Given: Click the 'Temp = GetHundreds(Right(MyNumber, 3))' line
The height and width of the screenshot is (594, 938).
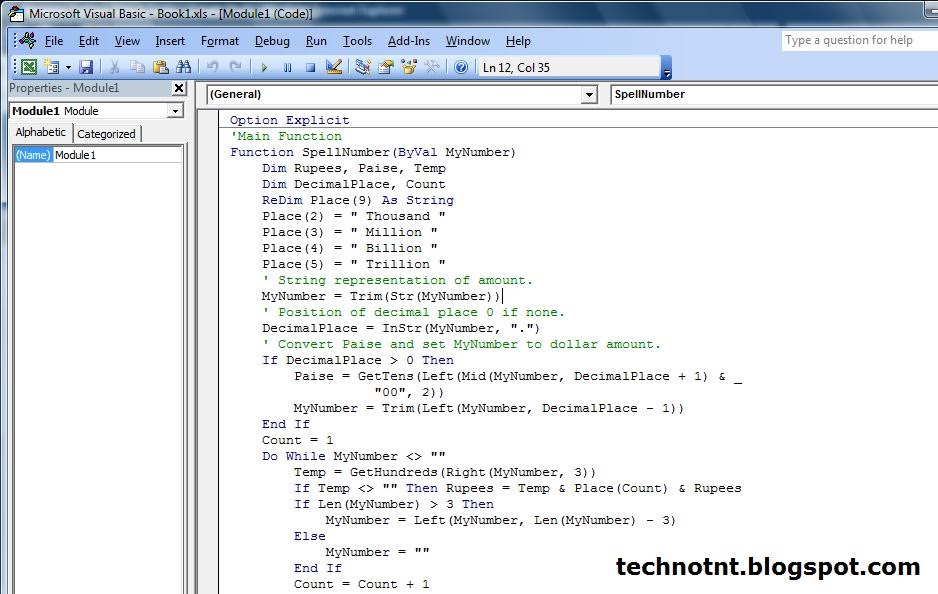Looking at the screenshot, I should (x=444, y=472).
